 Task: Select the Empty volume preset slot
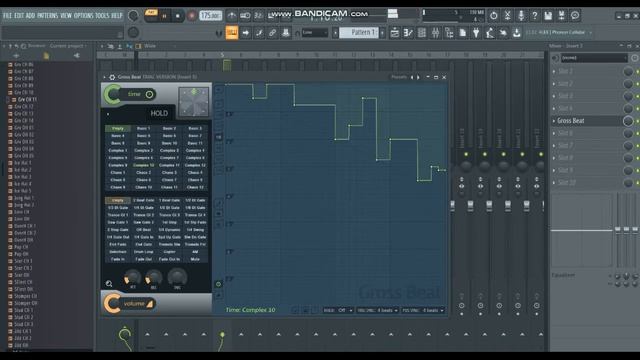click(x=118, y=200)
